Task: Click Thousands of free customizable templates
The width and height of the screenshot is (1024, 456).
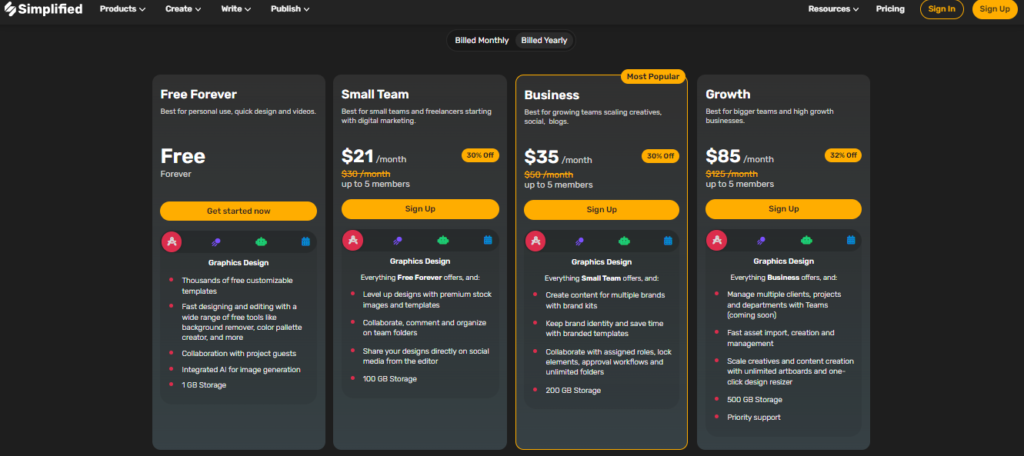Action: click(237, 285)
